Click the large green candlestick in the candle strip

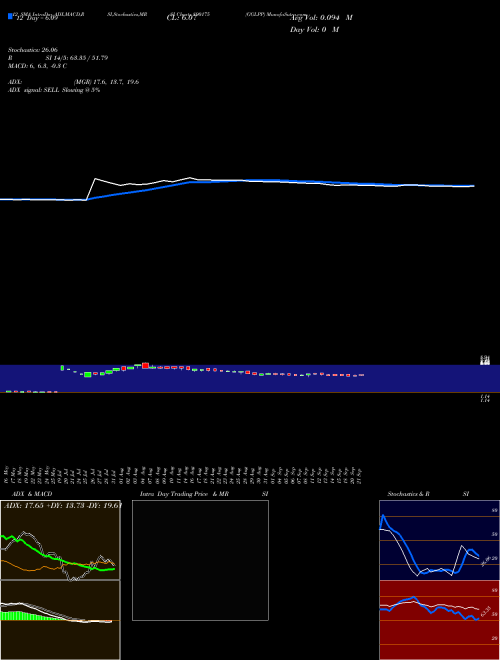(88, 375)
